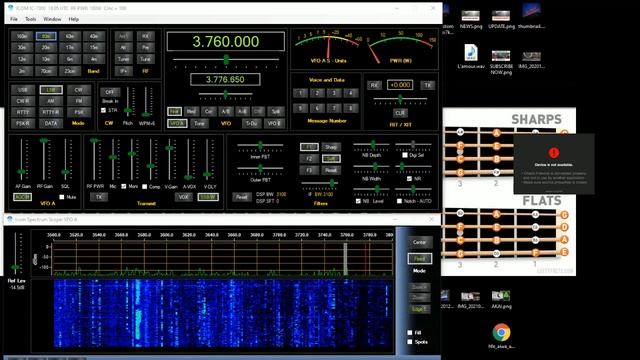
Task: Toggle the CW Break In OFF button
Action: tap(110, 92)
